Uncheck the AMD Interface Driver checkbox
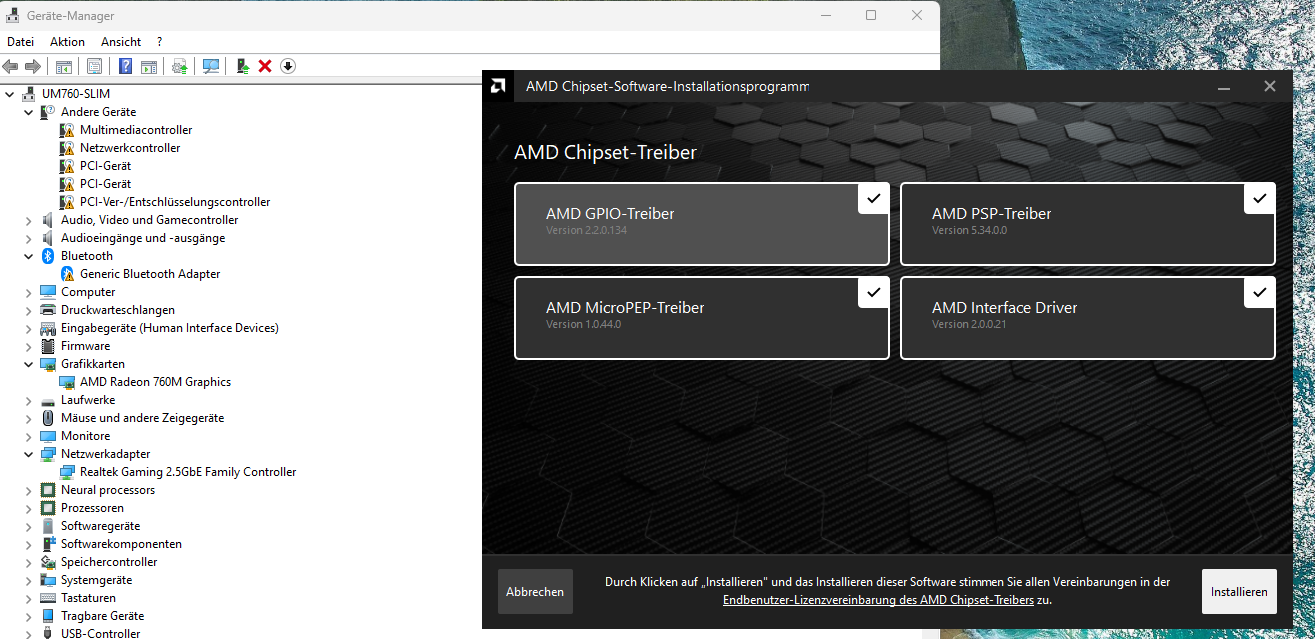 1259,292
